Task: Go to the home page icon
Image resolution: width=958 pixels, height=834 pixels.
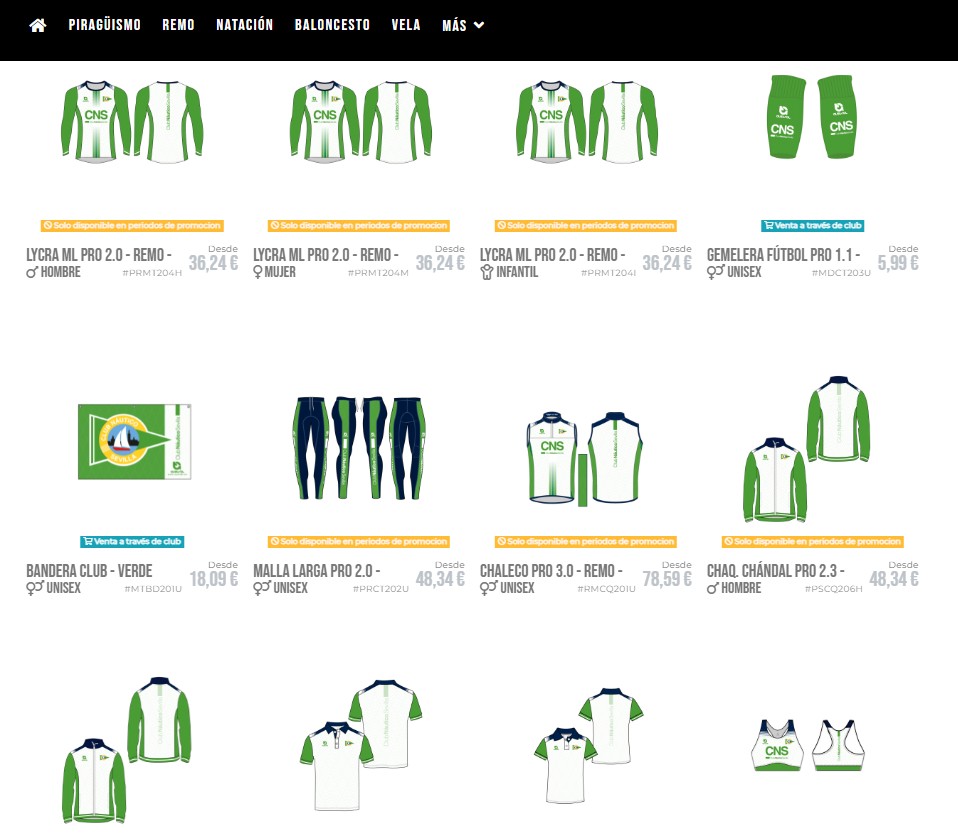Action: point(38,25)
